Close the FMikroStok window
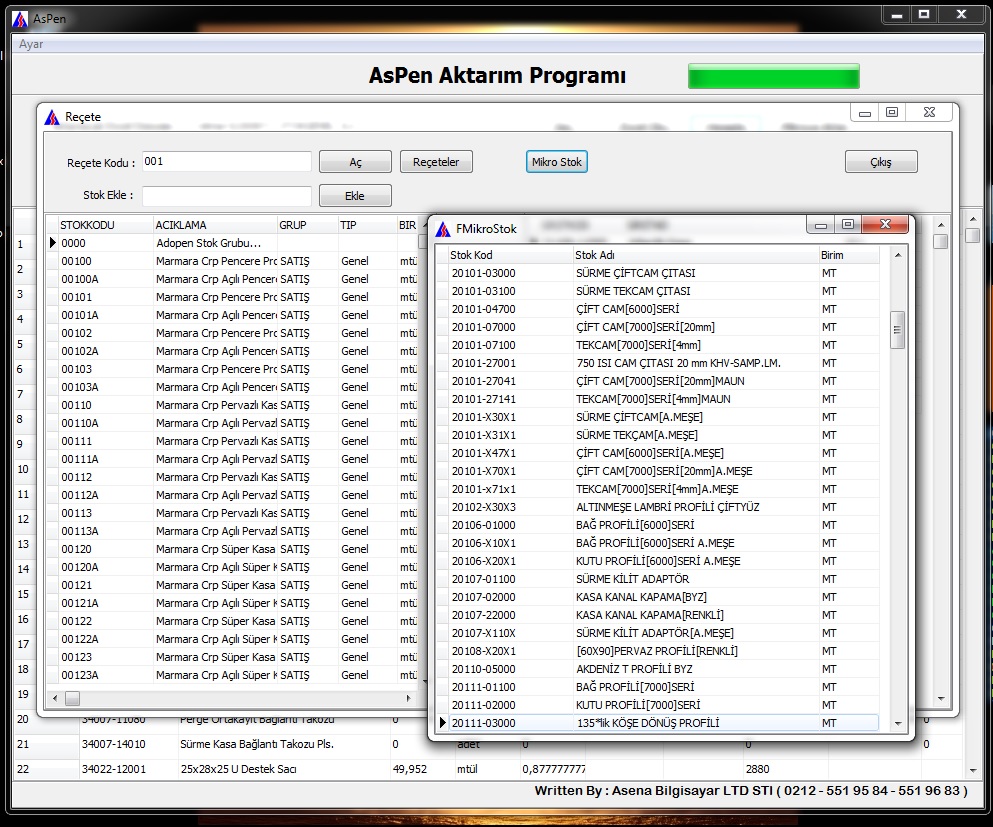 pyautogui.click(x=885, y=224)
